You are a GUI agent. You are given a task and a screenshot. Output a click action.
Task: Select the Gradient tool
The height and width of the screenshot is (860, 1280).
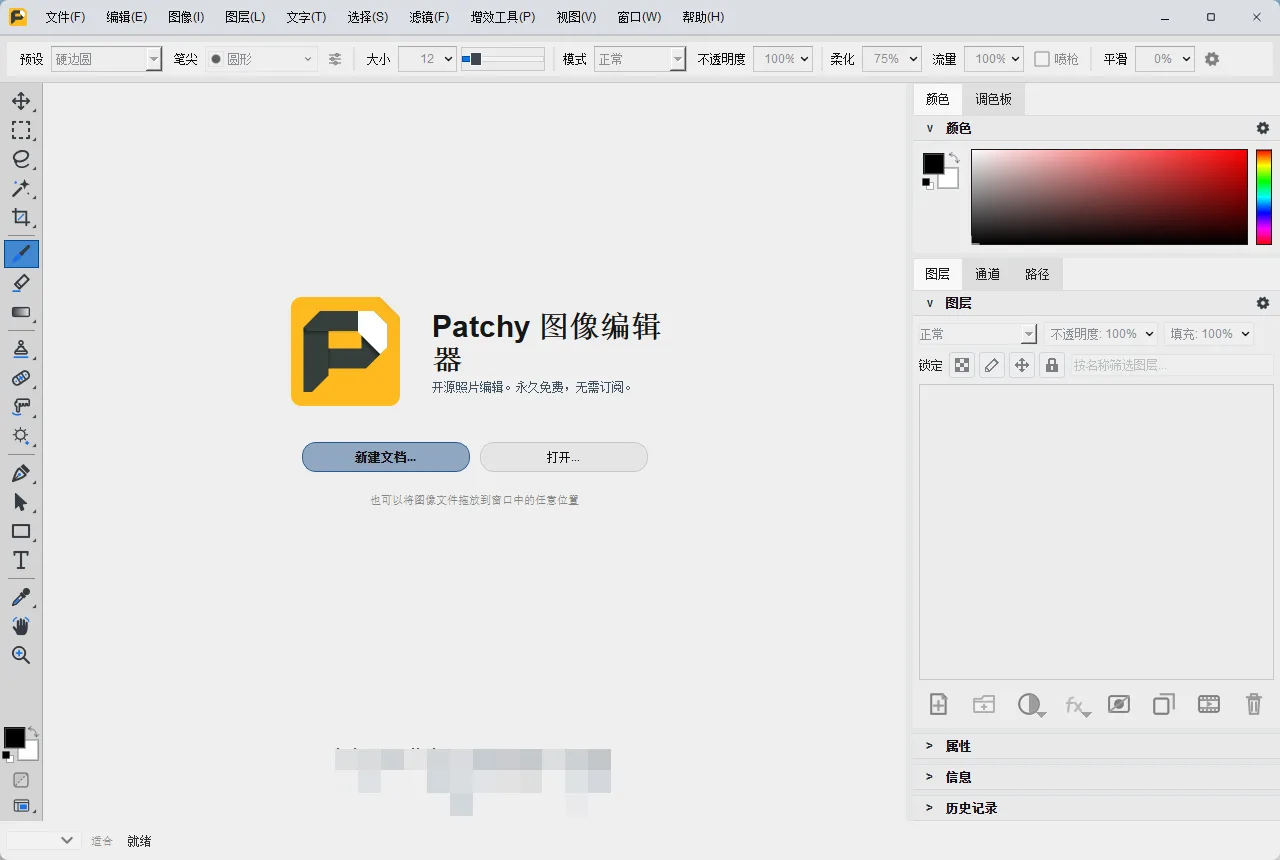[x=21, y=312]
